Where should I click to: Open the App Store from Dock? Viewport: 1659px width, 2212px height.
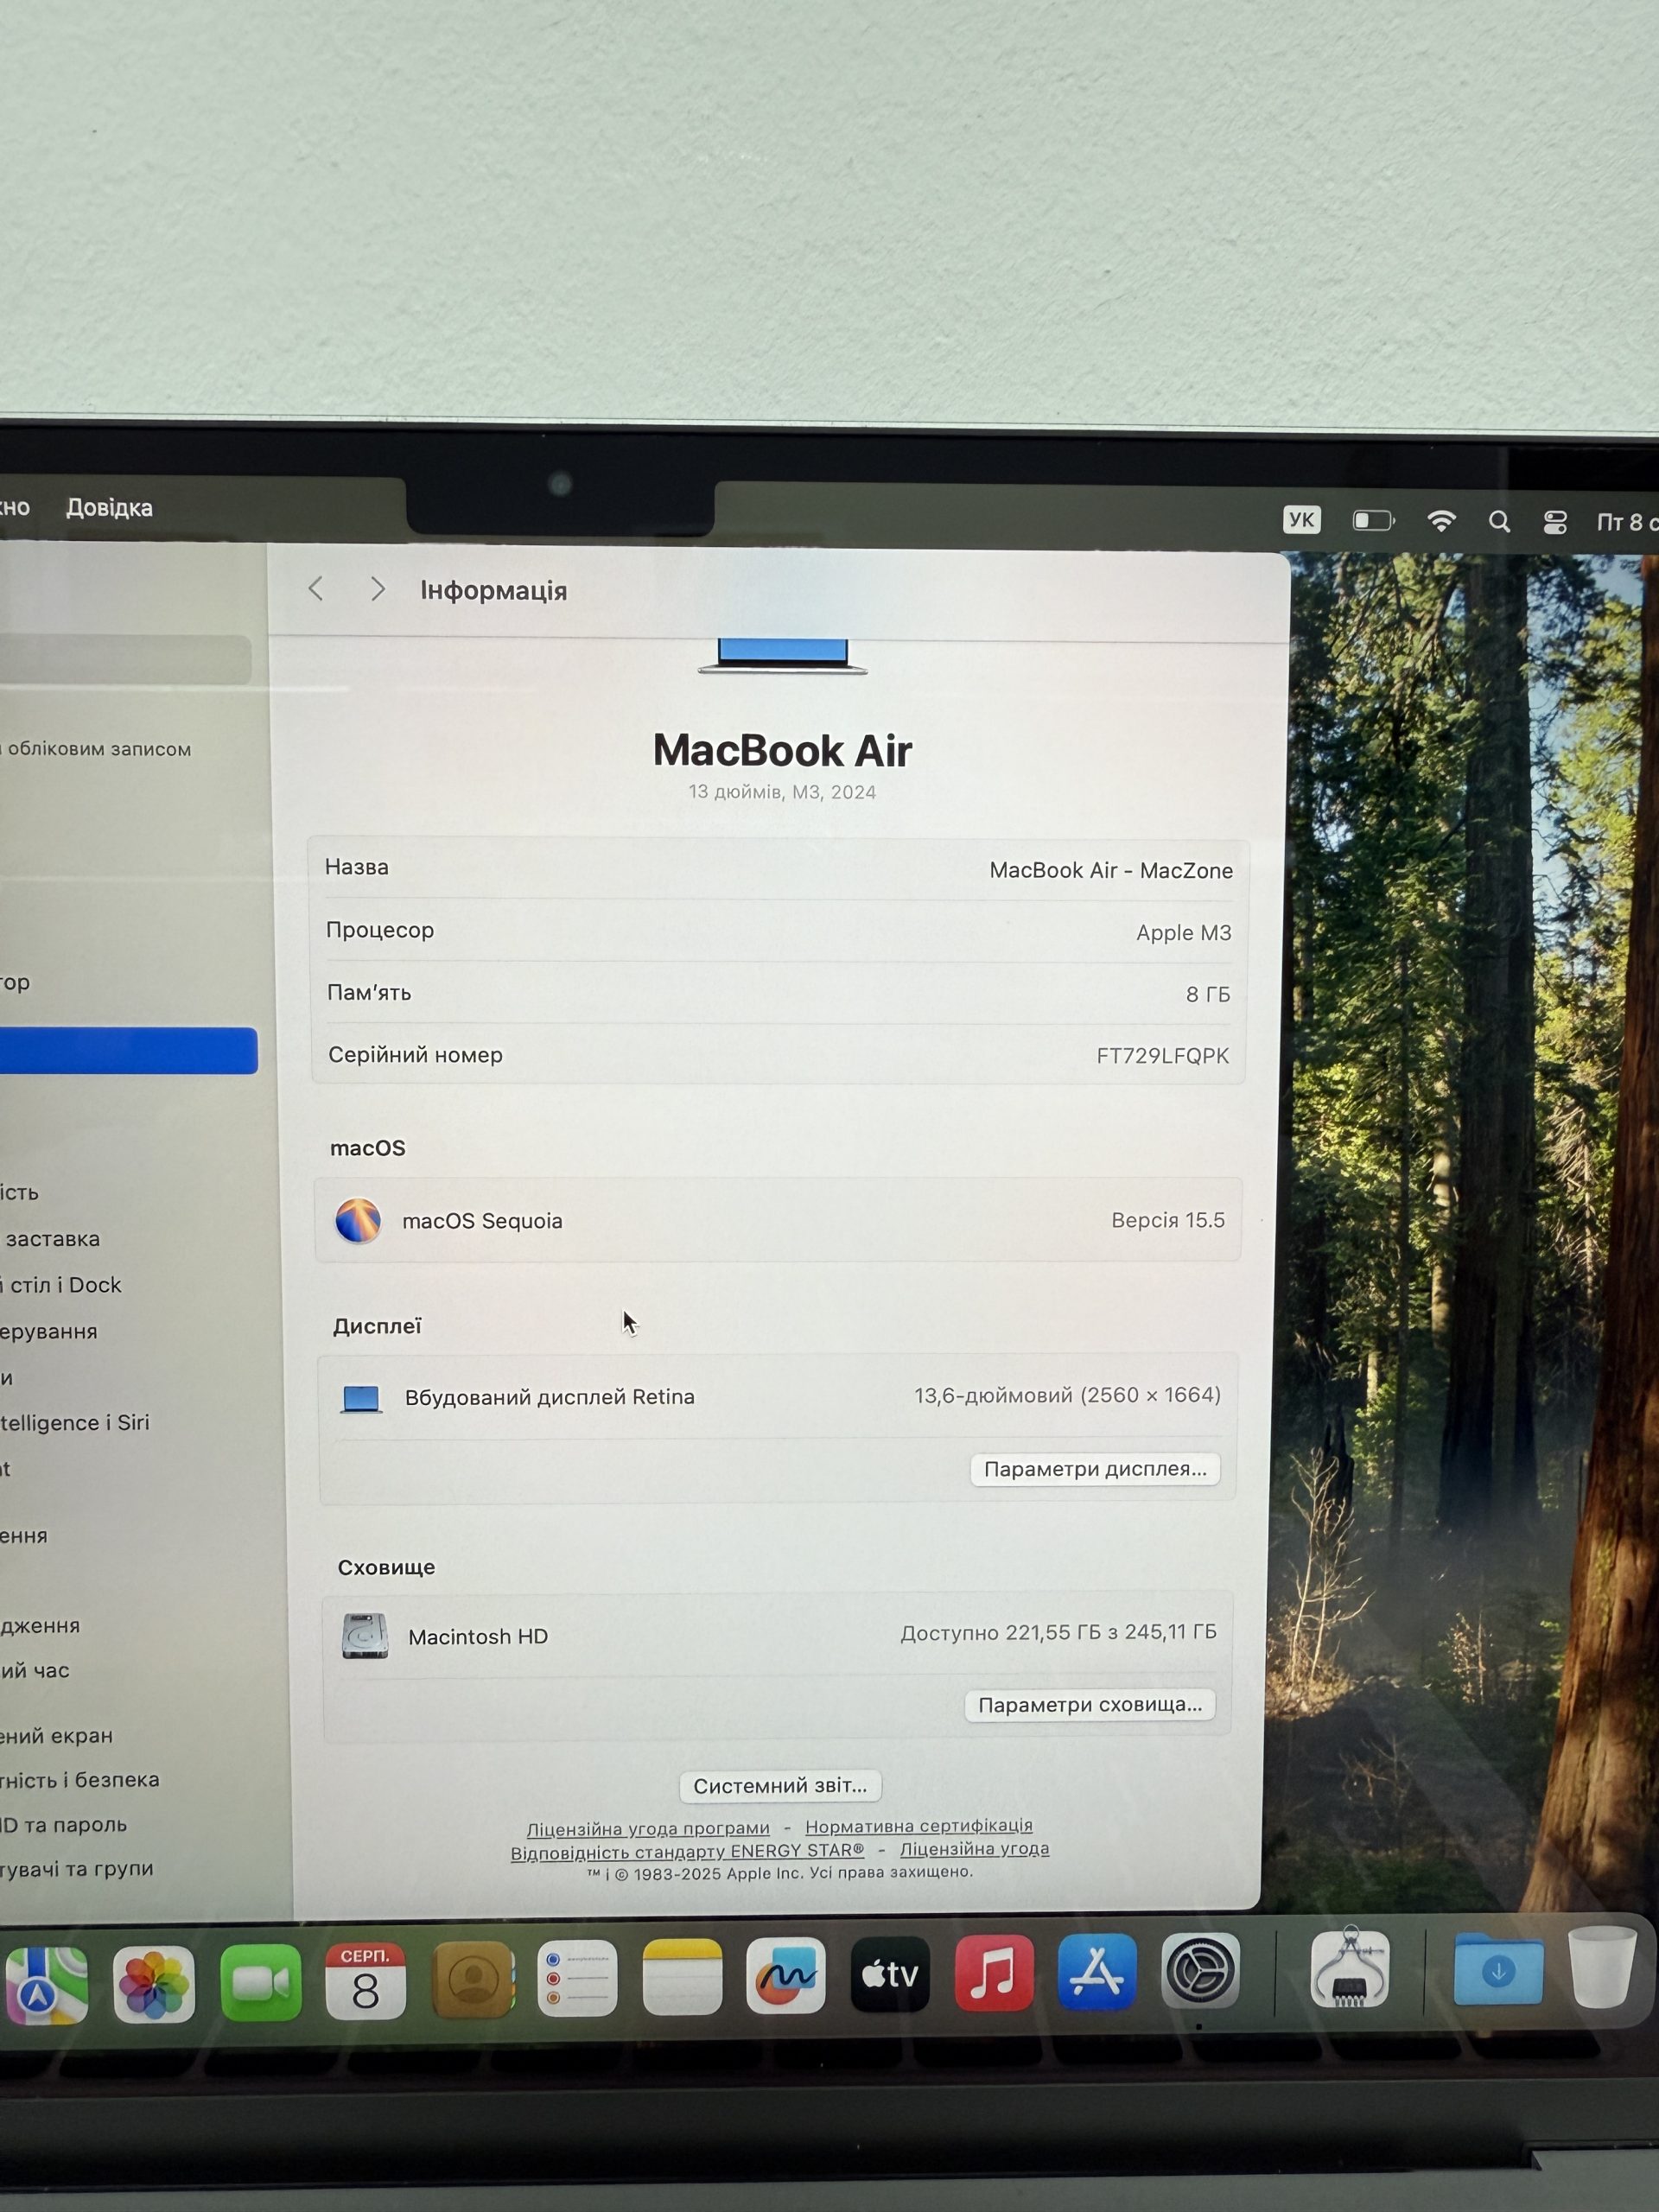(1097, 1972)
